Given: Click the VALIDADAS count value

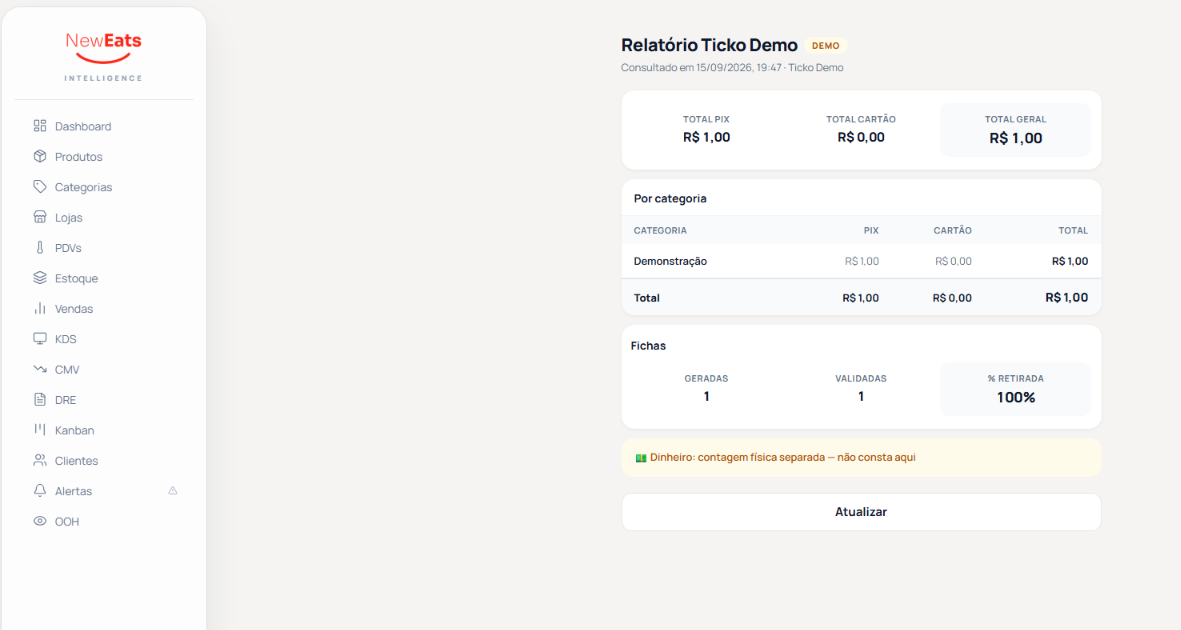Looking at the screenshot, I should [x=861, y=396].
